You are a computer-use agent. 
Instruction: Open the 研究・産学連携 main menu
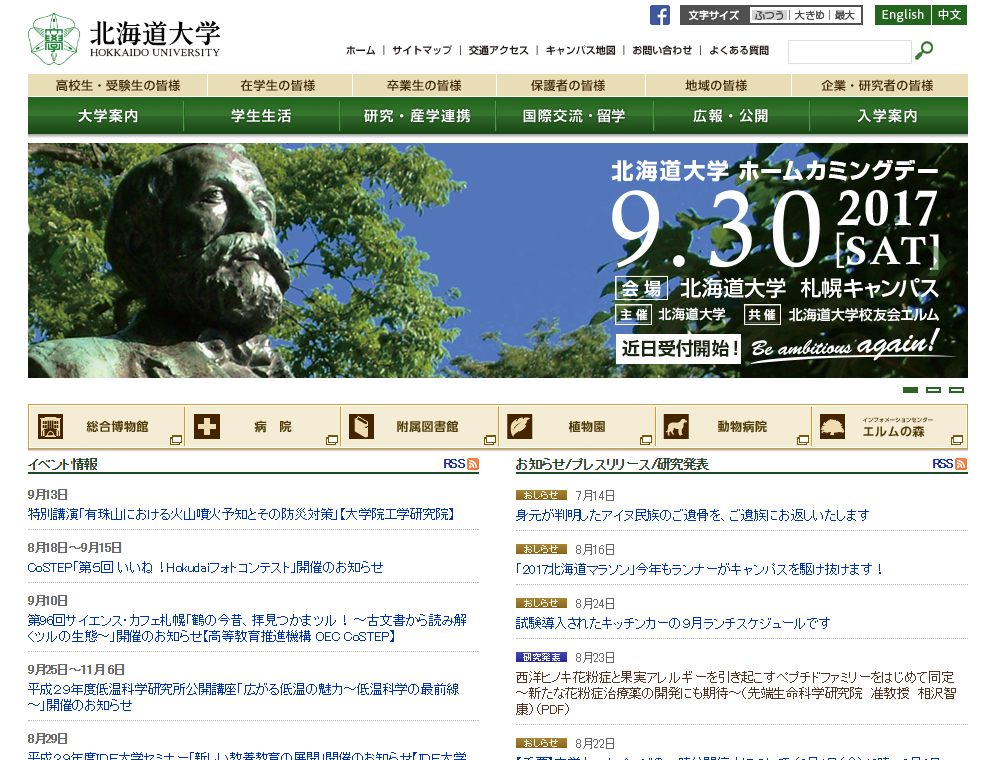coord(417,116)
